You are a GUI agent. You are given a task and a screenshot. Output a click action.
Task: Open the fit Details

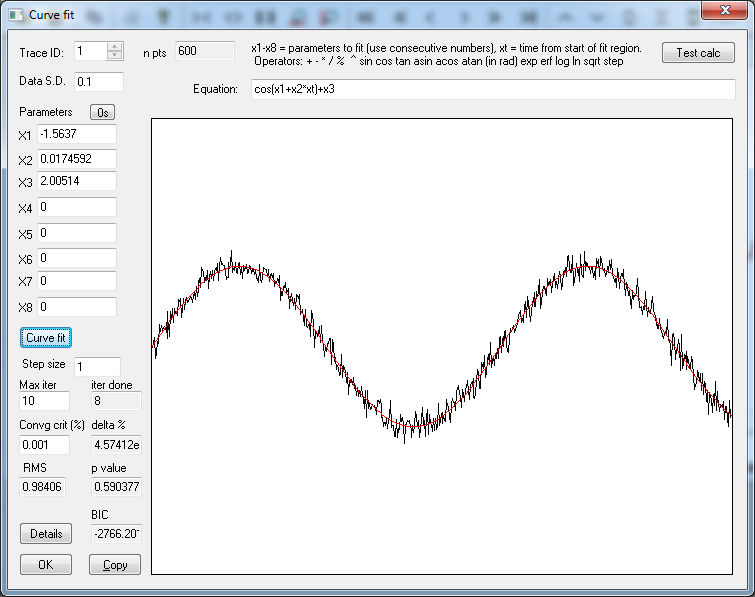46,534
